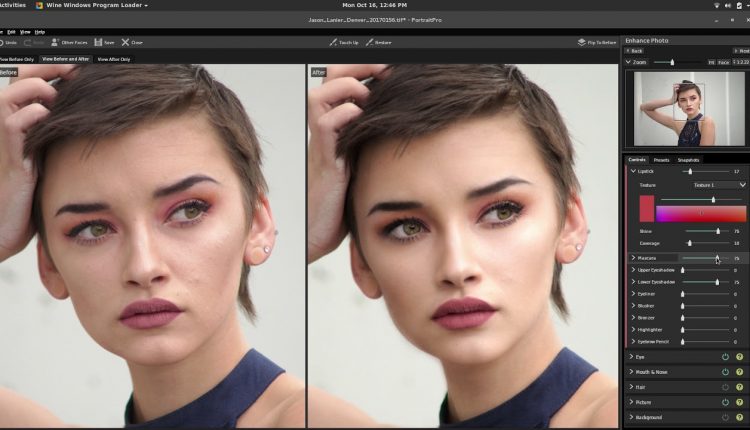Enable the Hair section power button

(x=725, y=387)
